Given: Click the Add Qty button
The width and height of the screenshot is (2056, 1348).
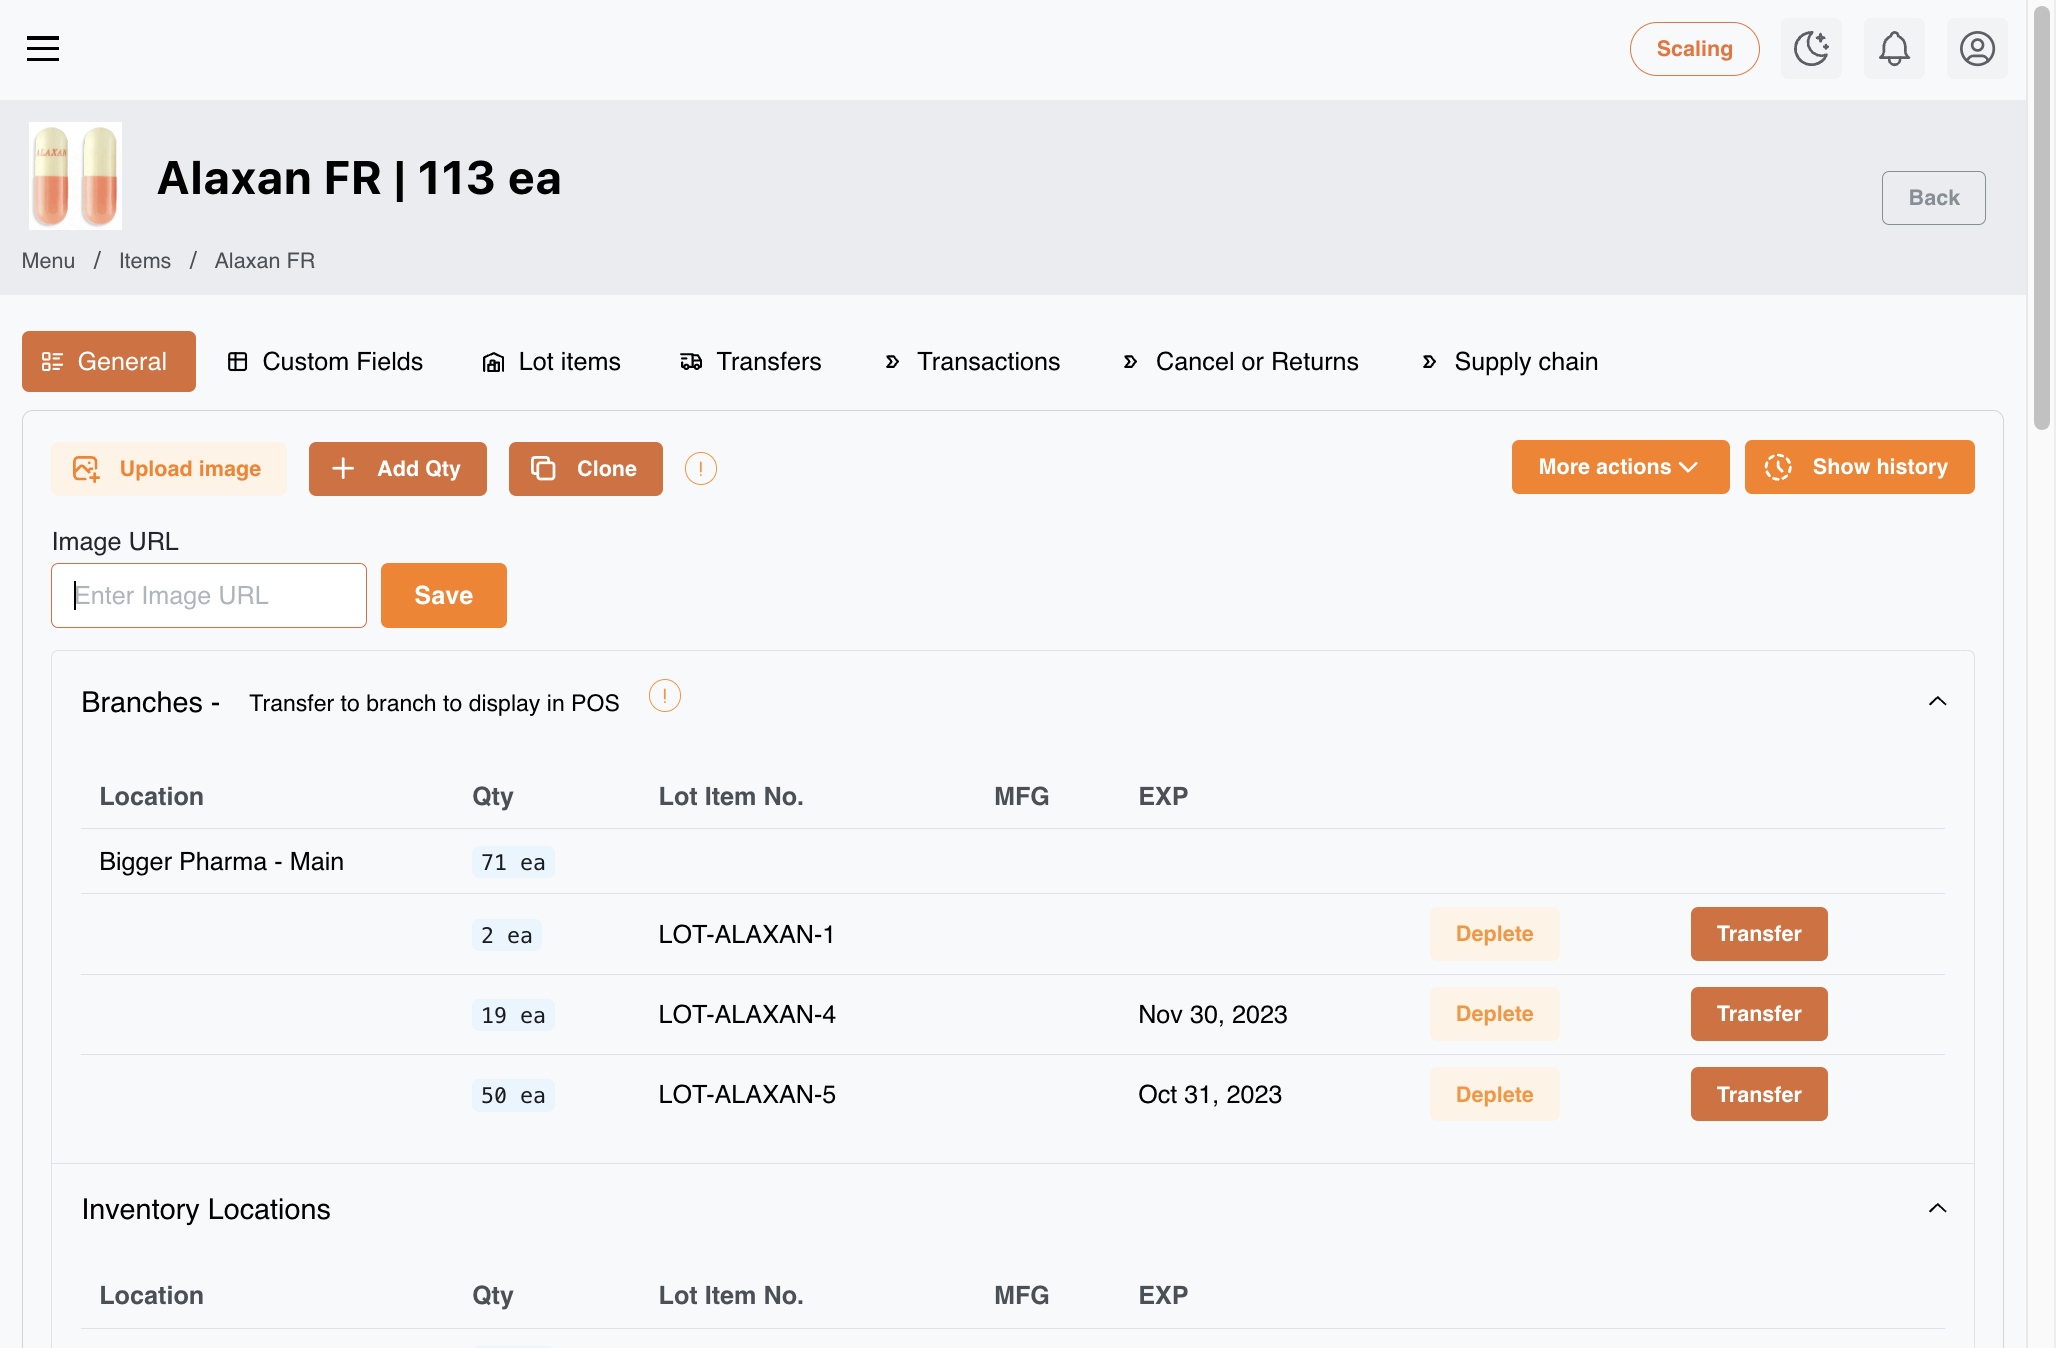Looking at the screenshot, I should 398,469.
